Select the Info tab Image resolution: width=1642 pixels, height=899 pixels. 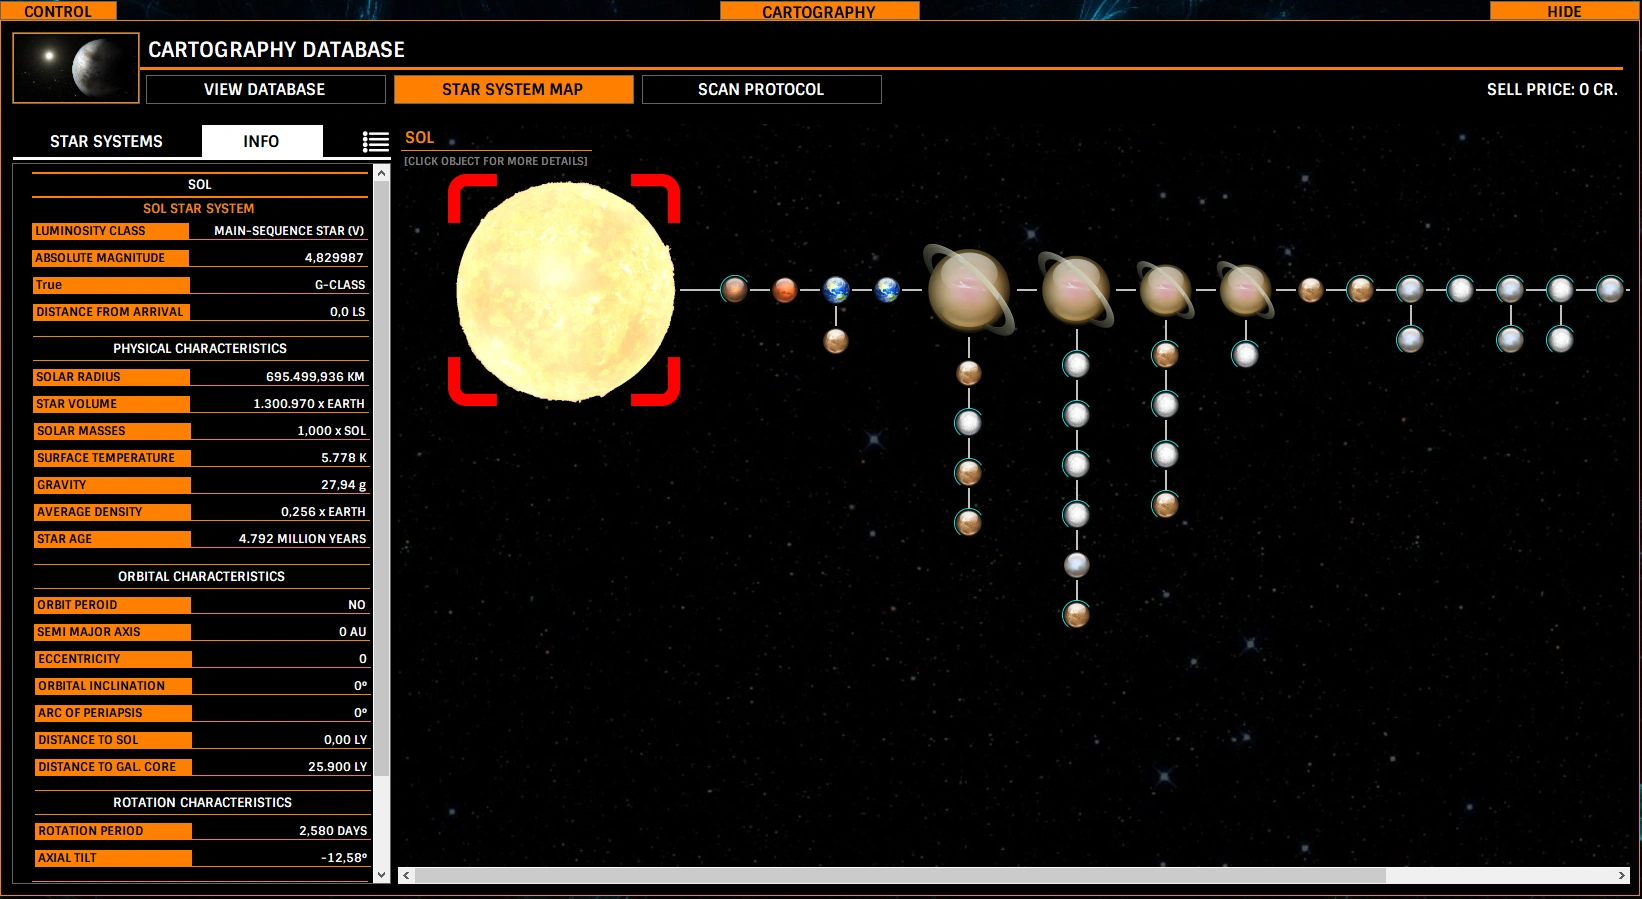click(262, 141)
